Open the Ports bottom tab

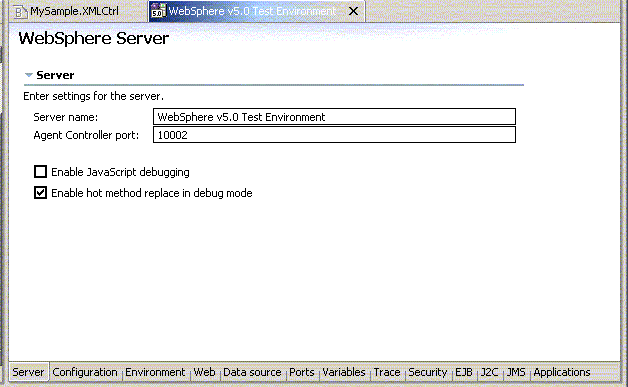[x=302, y=372]
